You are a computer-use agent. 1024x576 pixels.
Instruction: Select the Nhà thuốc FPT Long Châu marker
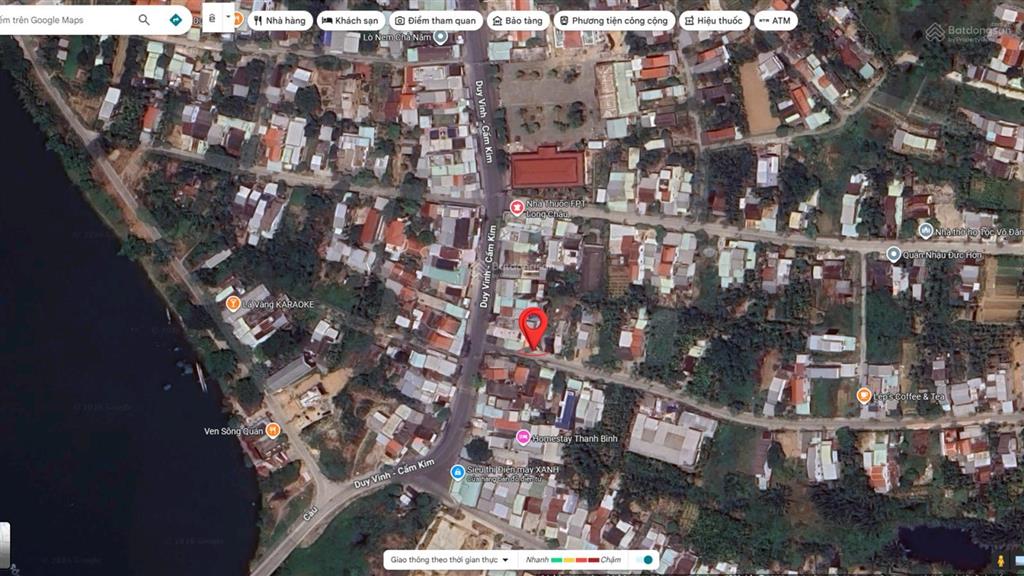click(517, 207)
